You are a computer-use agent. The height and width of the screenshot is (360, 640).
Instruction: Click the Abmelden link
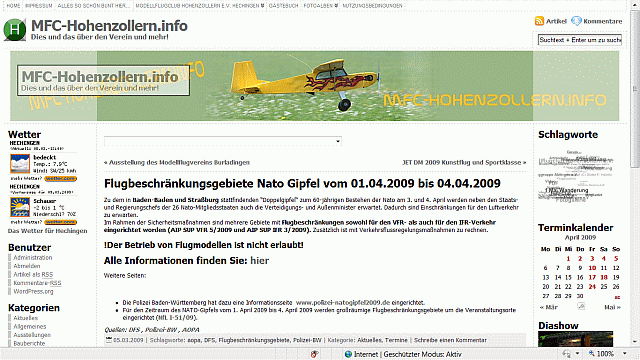[27, 266]
